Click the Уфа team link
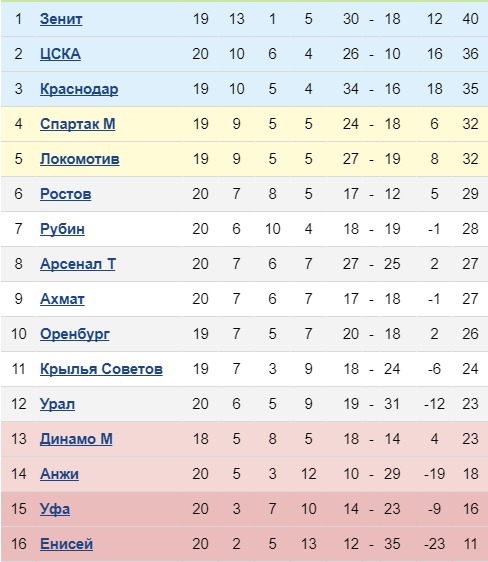The height and width of the screenshot is (562, 488). [x=54, y=509]
